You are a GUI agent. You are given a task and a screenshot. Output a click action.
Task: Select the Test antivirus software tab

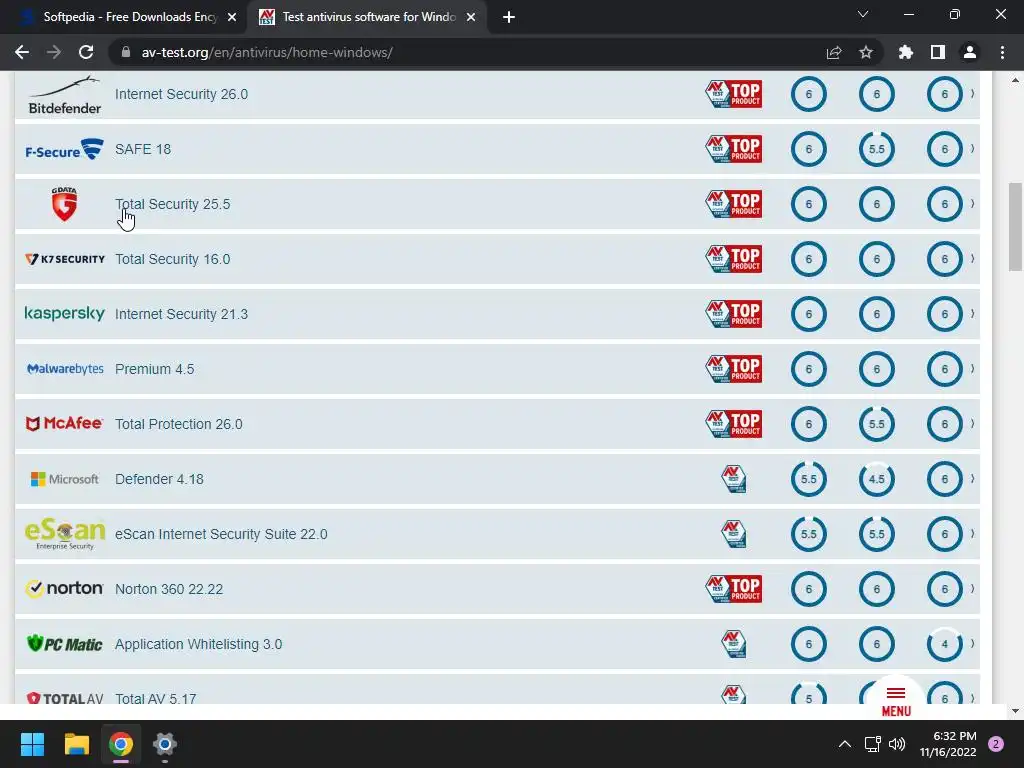(x=366, y=17)
